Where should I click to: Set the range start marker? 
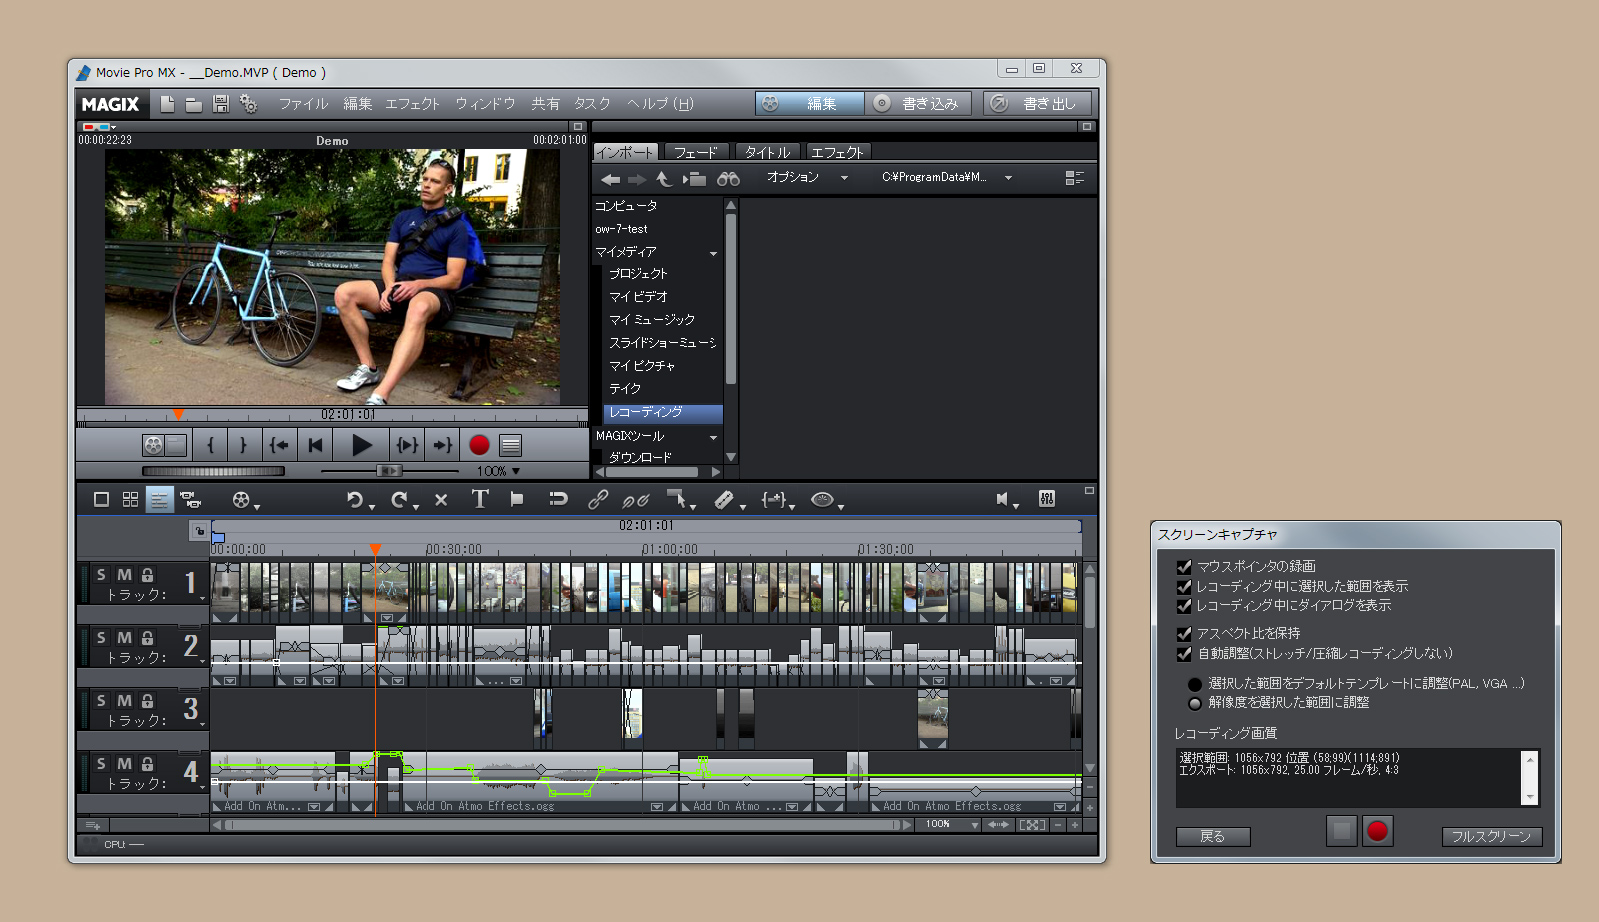click(210, 445)
